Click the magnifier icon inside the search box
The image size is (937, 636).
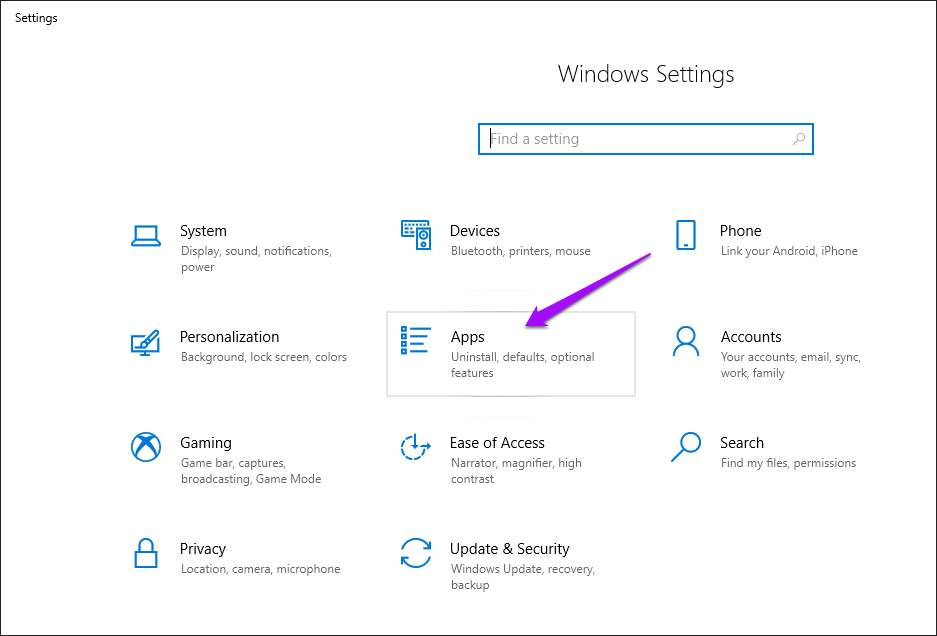pyautogui.click(x=798, y=139)
